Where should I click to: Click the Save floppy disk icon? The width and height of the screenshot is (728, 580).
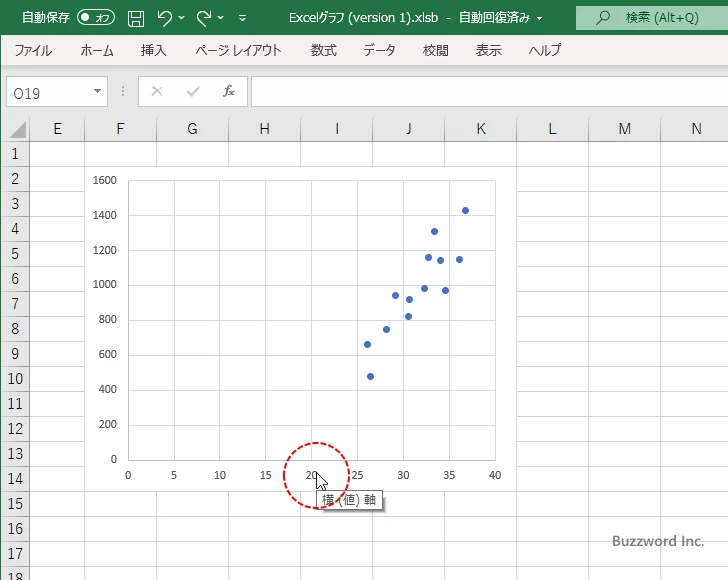136,18
